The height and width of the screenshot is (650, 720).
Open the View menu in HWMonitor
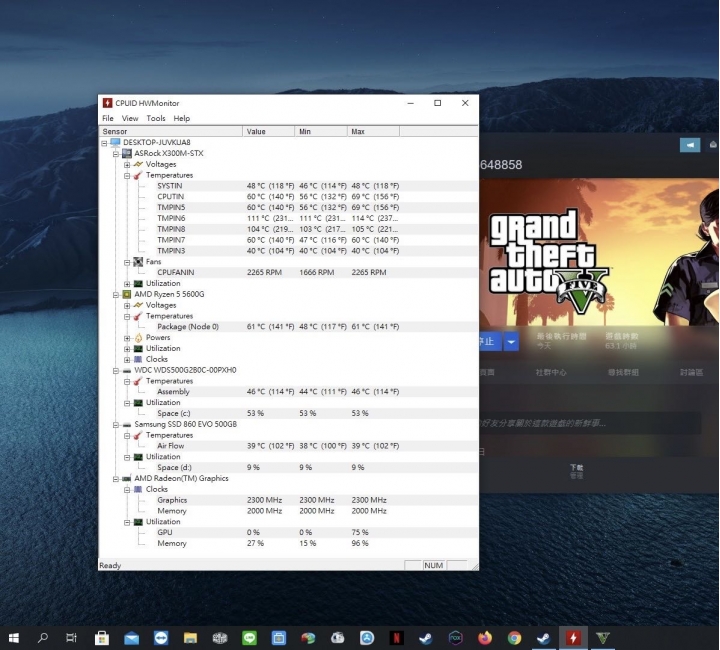[x=130, y=118]
